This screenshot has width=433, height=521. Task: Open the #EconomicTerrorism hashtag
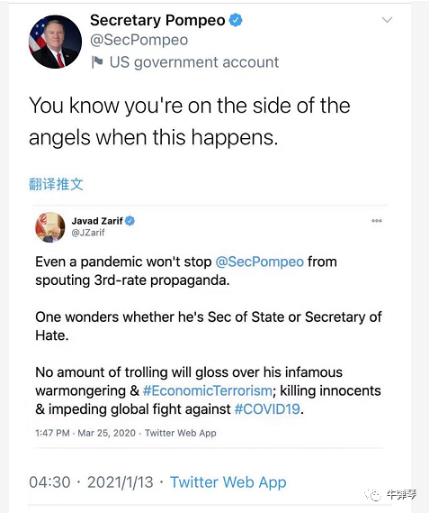(x=207, y=391)
